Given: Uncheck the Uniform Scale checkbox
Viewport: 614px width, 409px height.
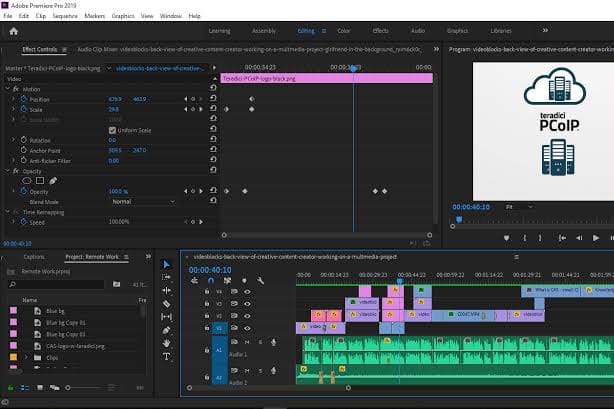Looking at the screenshot, I should pos(112,130).
